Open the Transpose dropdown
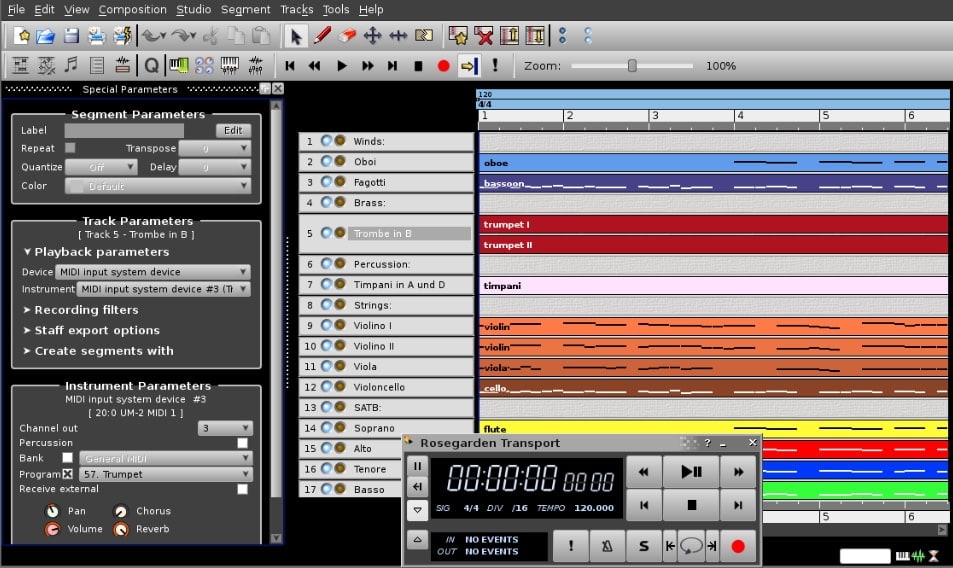953x568 pixels. click(x=215, y=148)
